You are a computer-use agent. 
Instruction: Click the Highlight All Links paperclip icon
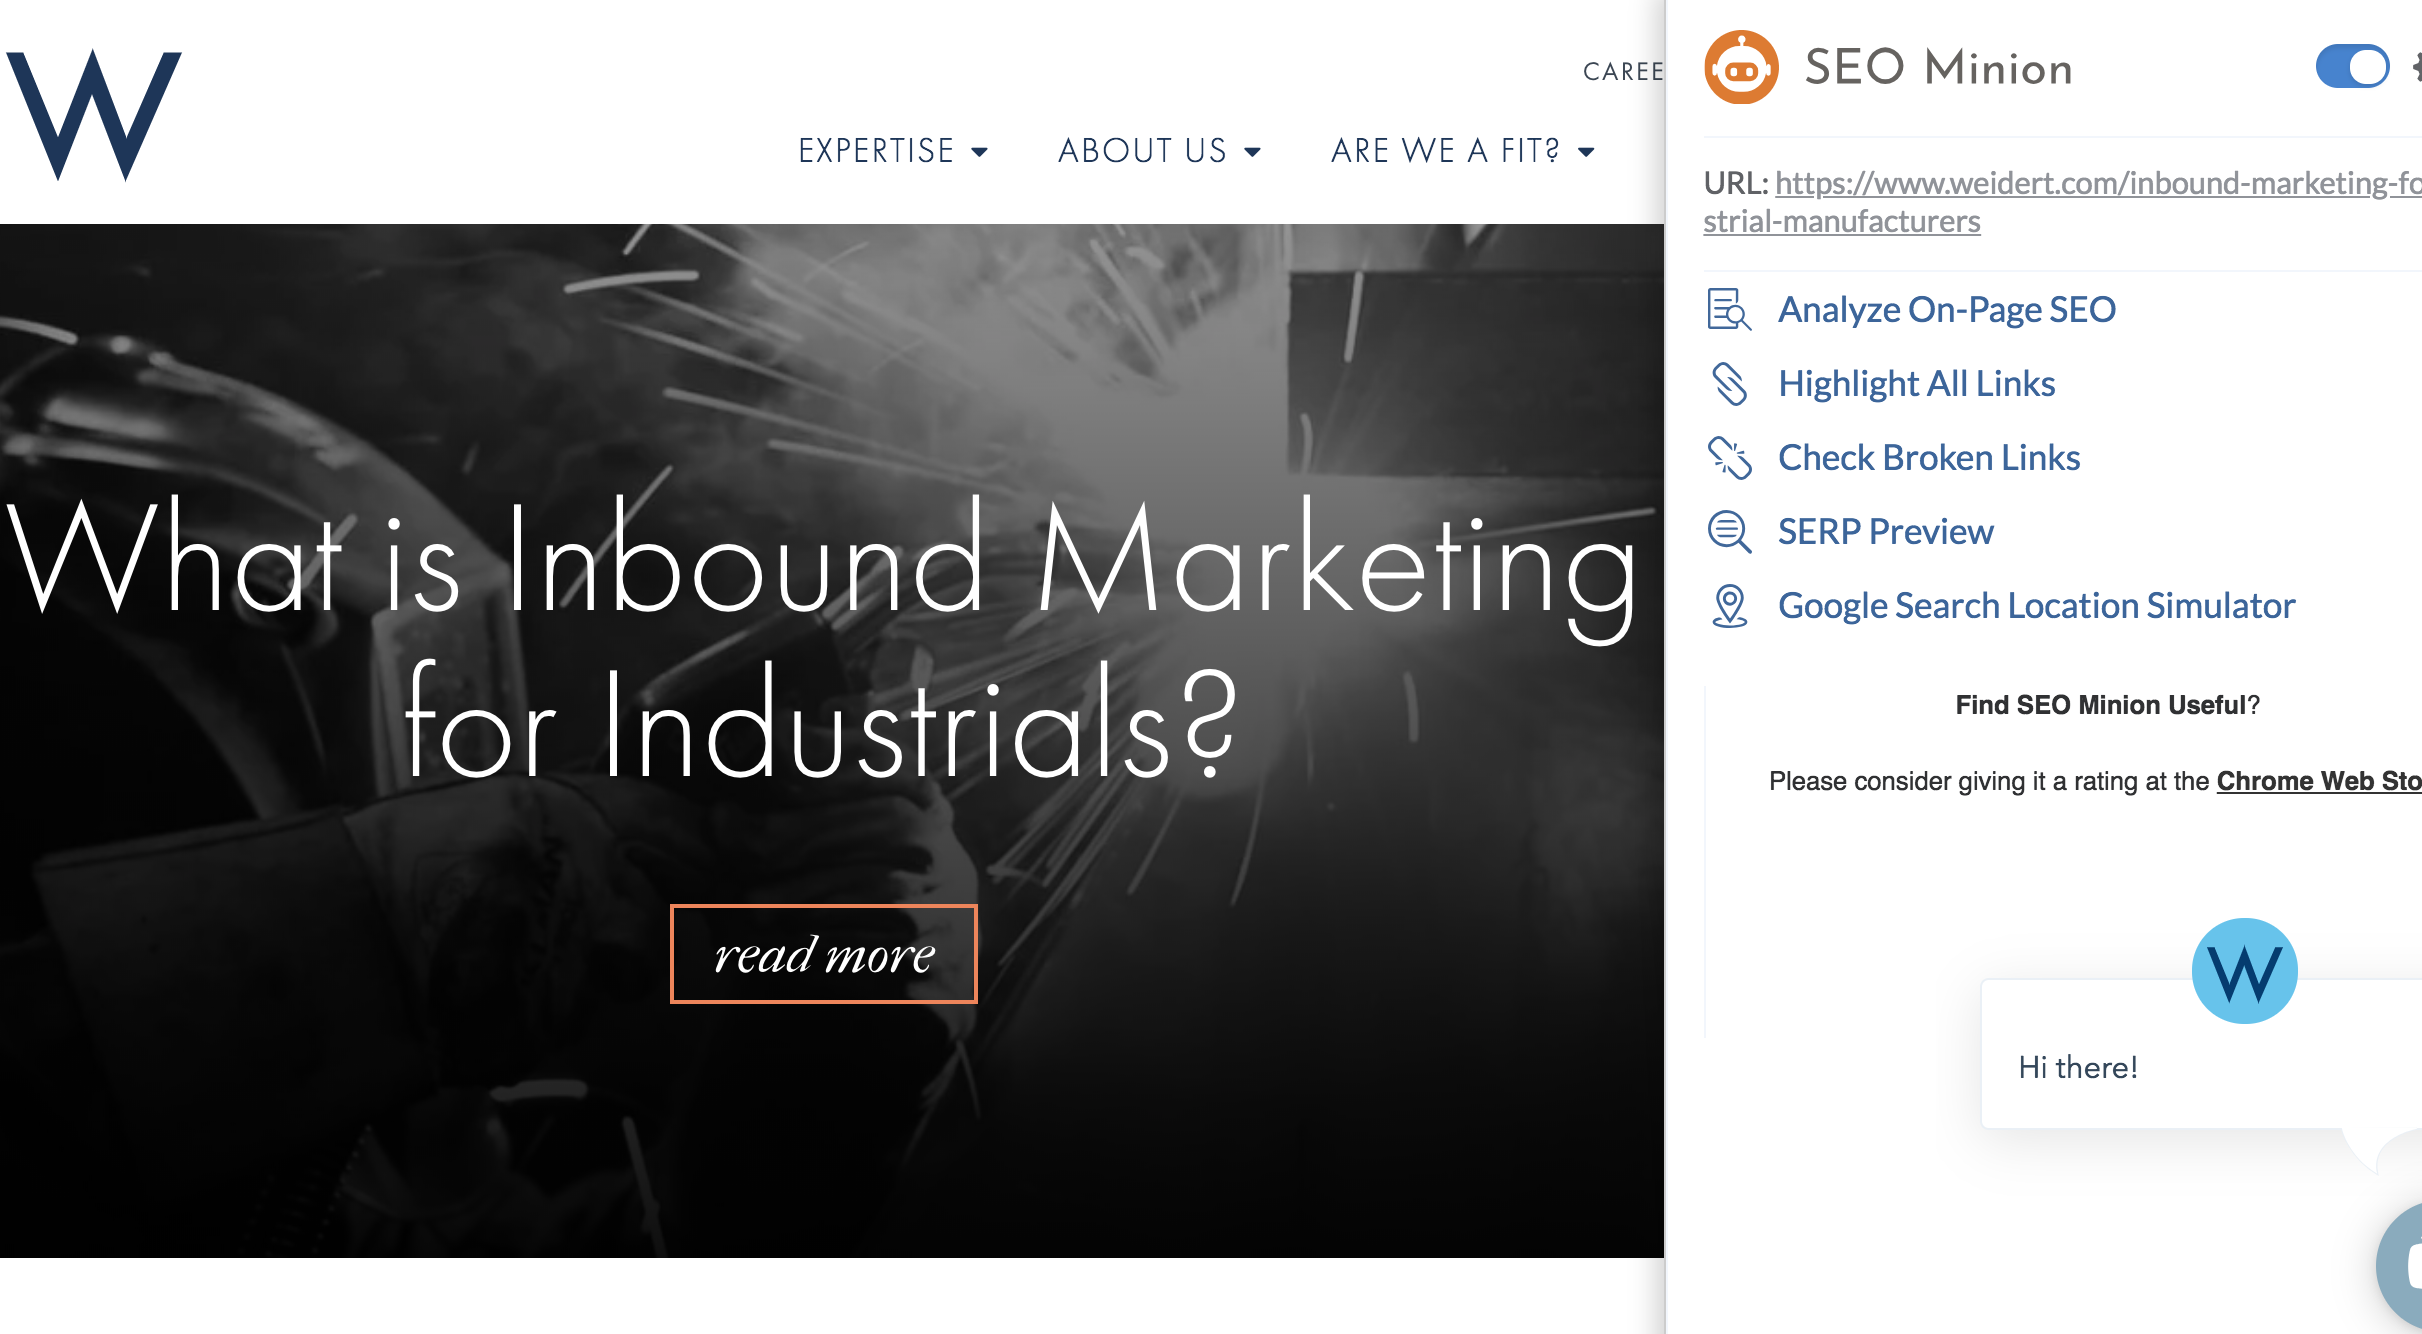1729,384
